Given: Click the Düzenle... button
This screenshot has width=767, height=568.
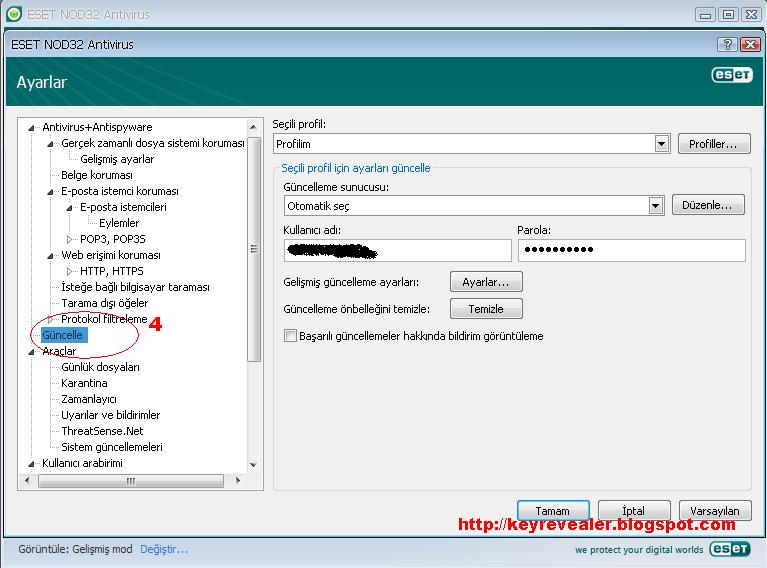Looking at the screenshot, I should pyautogui.click(x=708, y=205).
